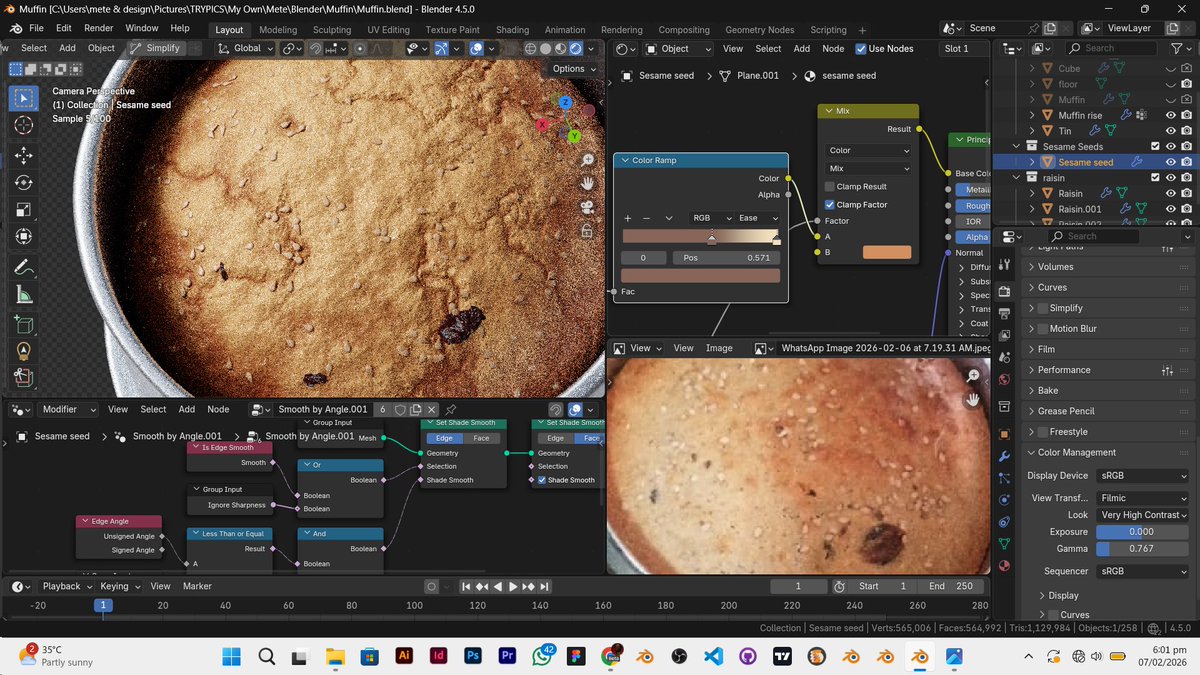The width and height of the screenshot is (1200, 675).
Task: Click the viewport zoom magnifier icon
Action: 589,160
